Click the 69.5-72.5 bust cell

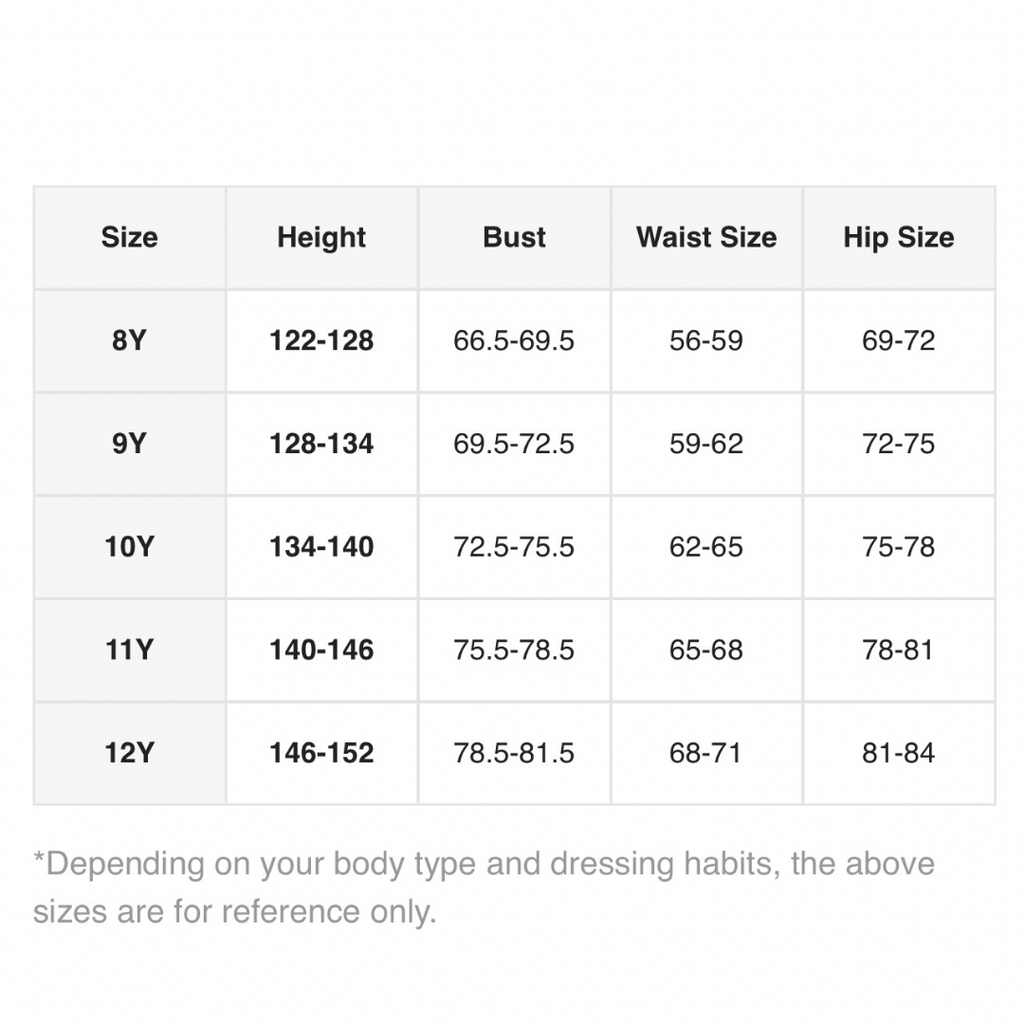(x=514, y=444)
